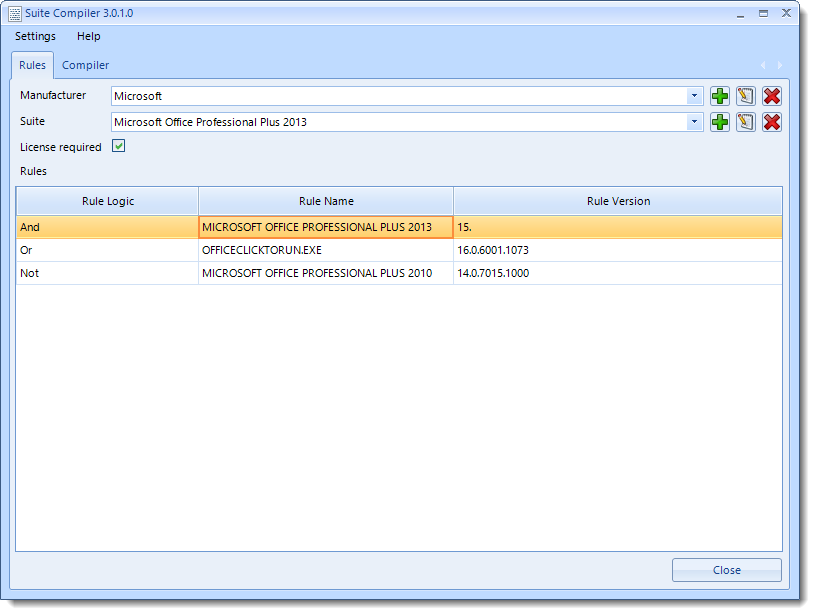Switch to the Compiler tab

[x=85, y=66]
